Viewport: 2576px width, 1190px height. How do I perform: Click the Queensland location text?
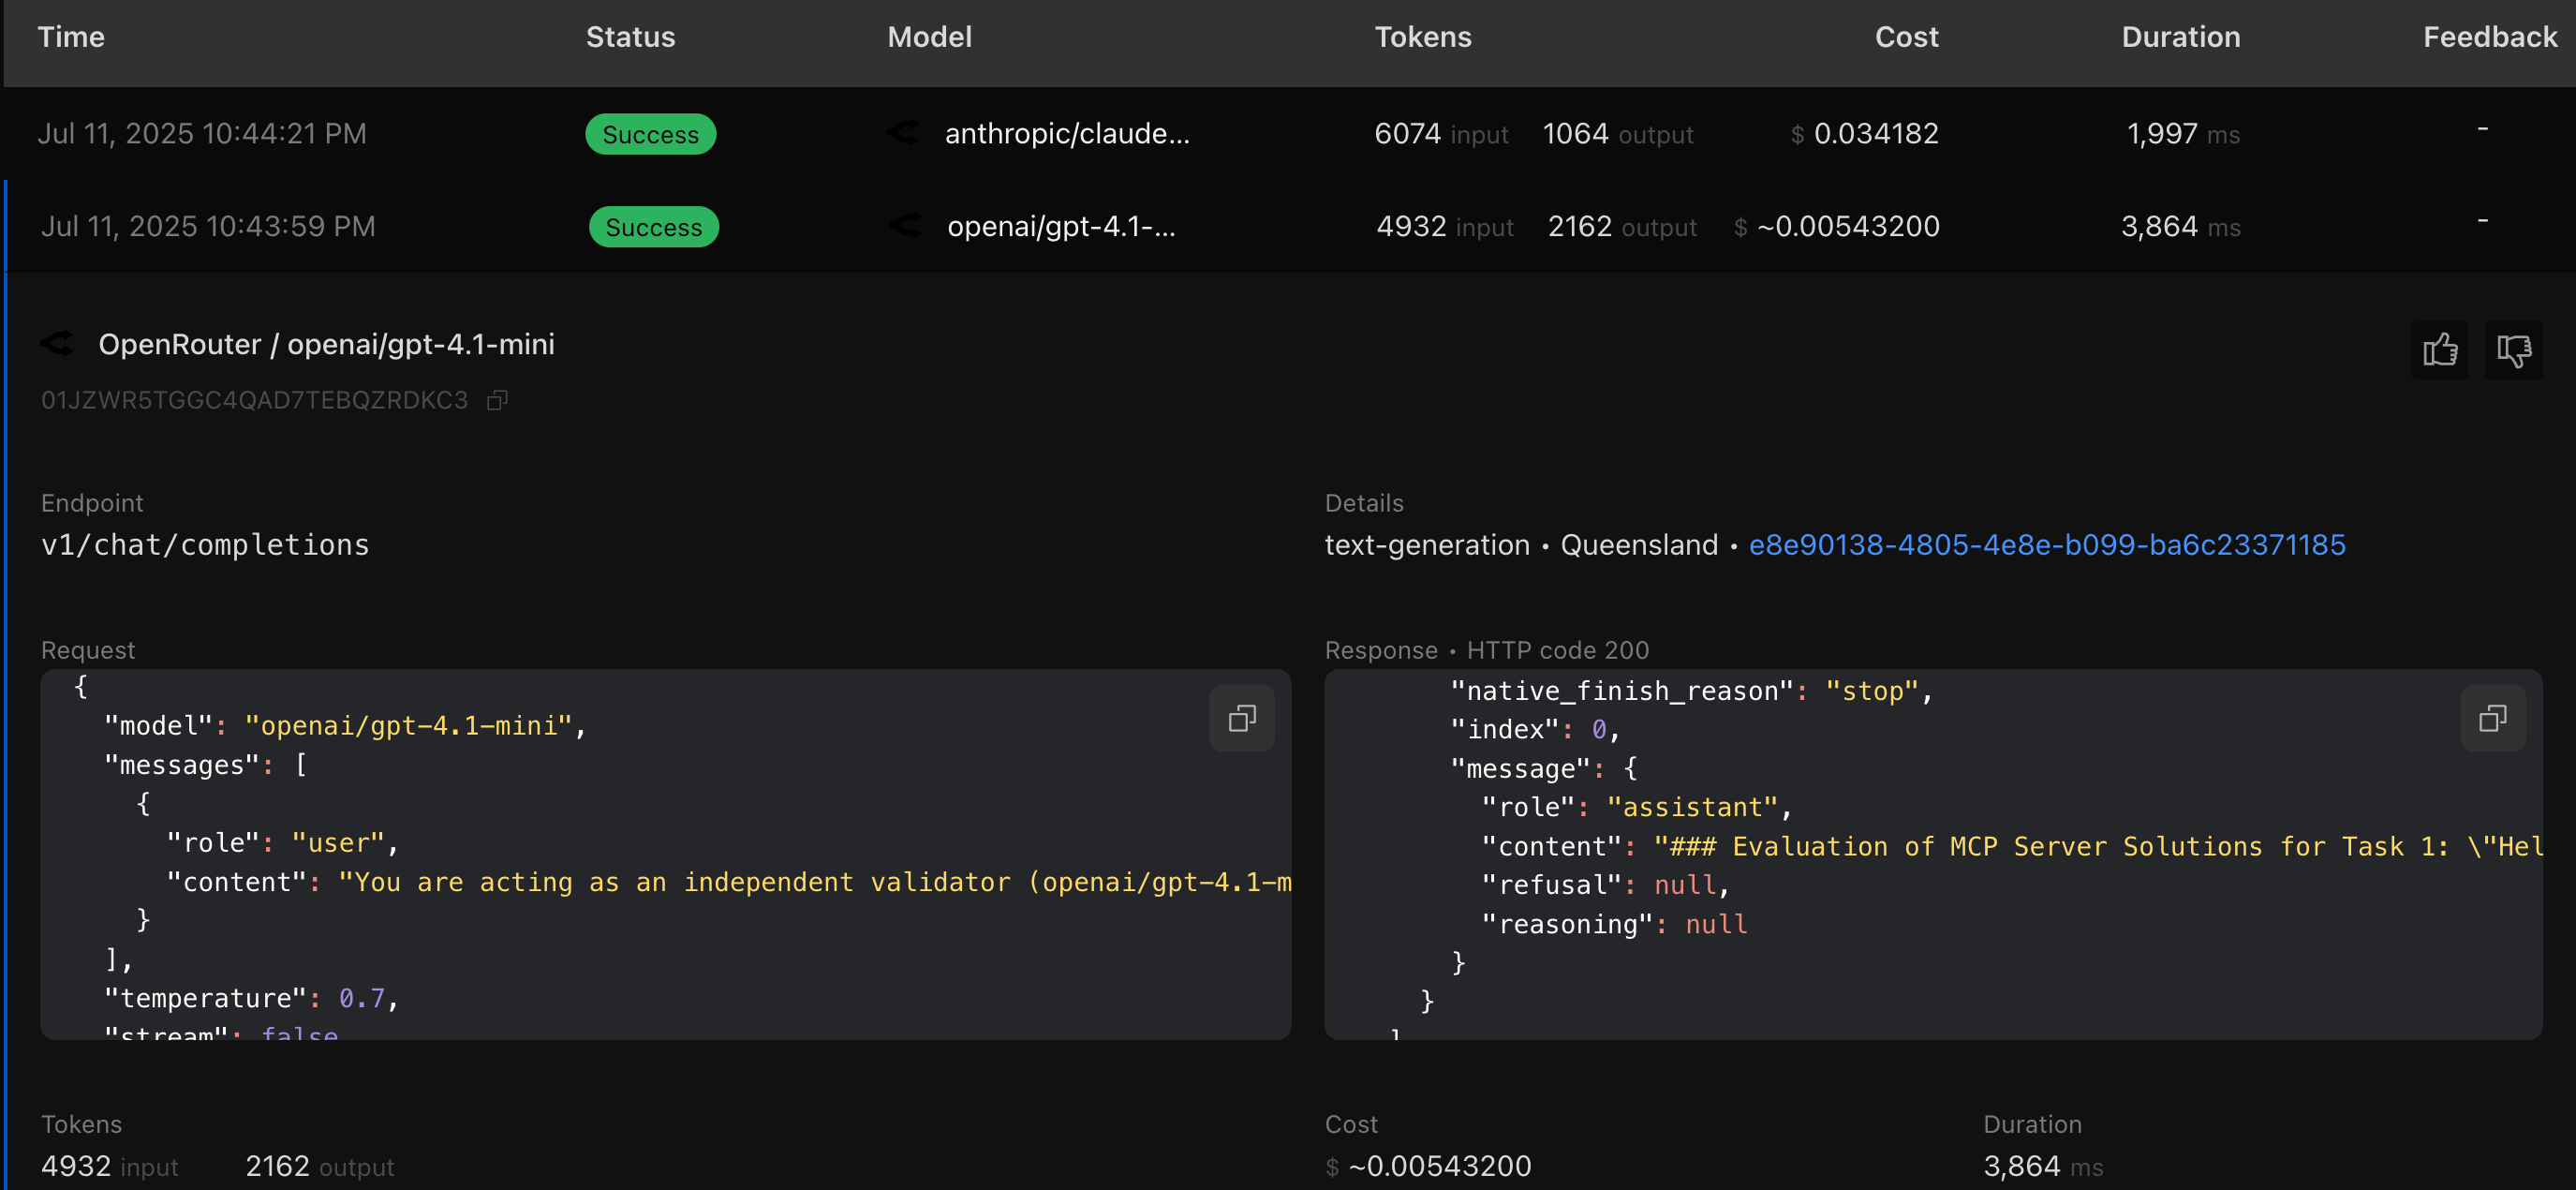click(1638, 545)
